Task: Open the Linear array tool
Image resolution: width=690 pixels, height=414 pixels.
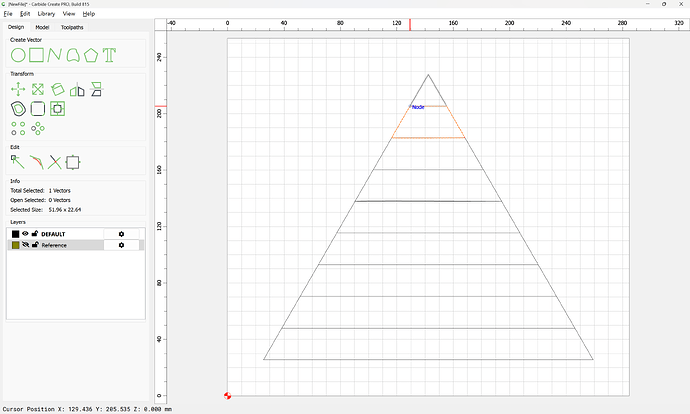Action: pos(18,128)
